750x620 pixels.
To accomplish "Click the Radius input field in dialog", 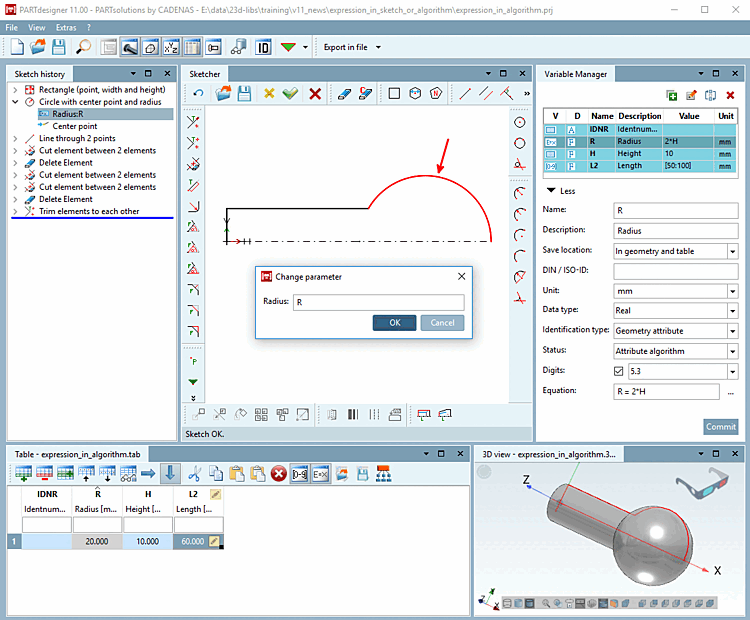I will 378,301.
